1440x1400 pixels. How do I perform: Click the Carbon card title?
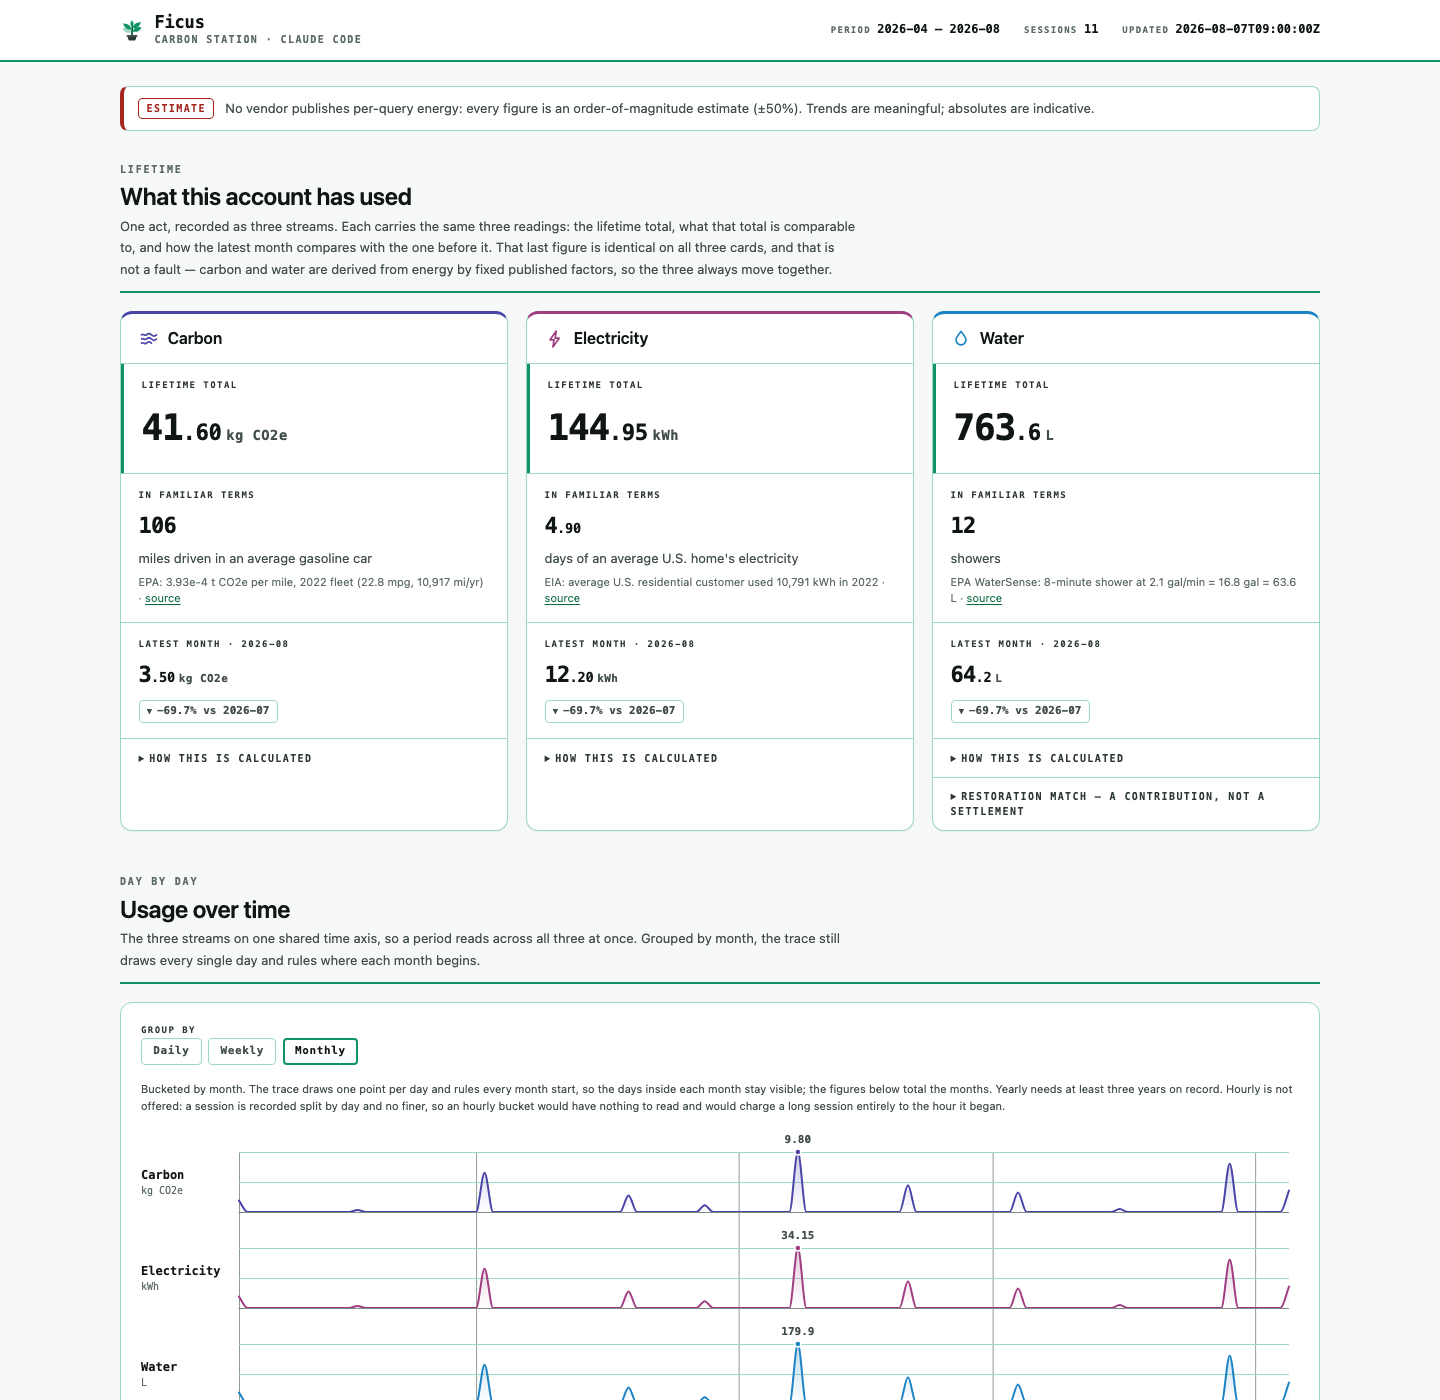pos(195,339)
